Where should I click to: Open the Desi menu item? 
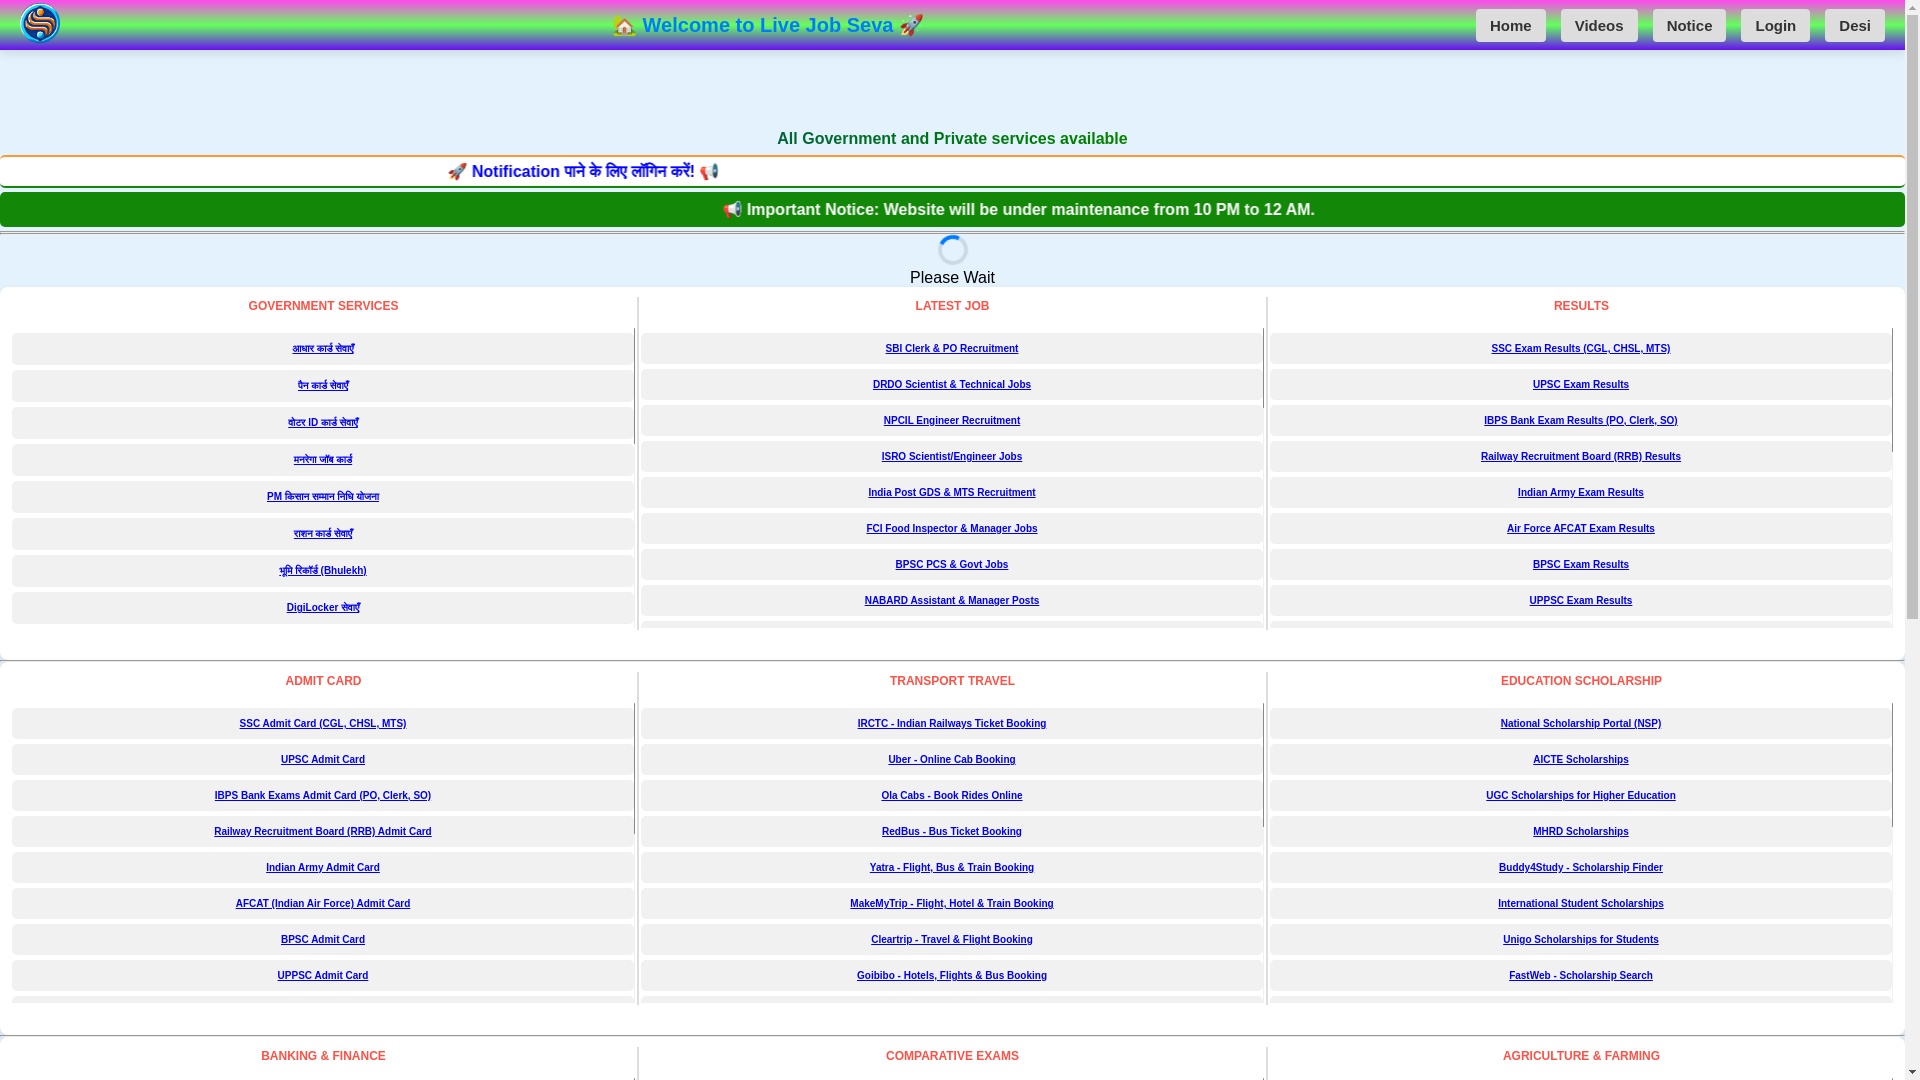click(1854, 26)
